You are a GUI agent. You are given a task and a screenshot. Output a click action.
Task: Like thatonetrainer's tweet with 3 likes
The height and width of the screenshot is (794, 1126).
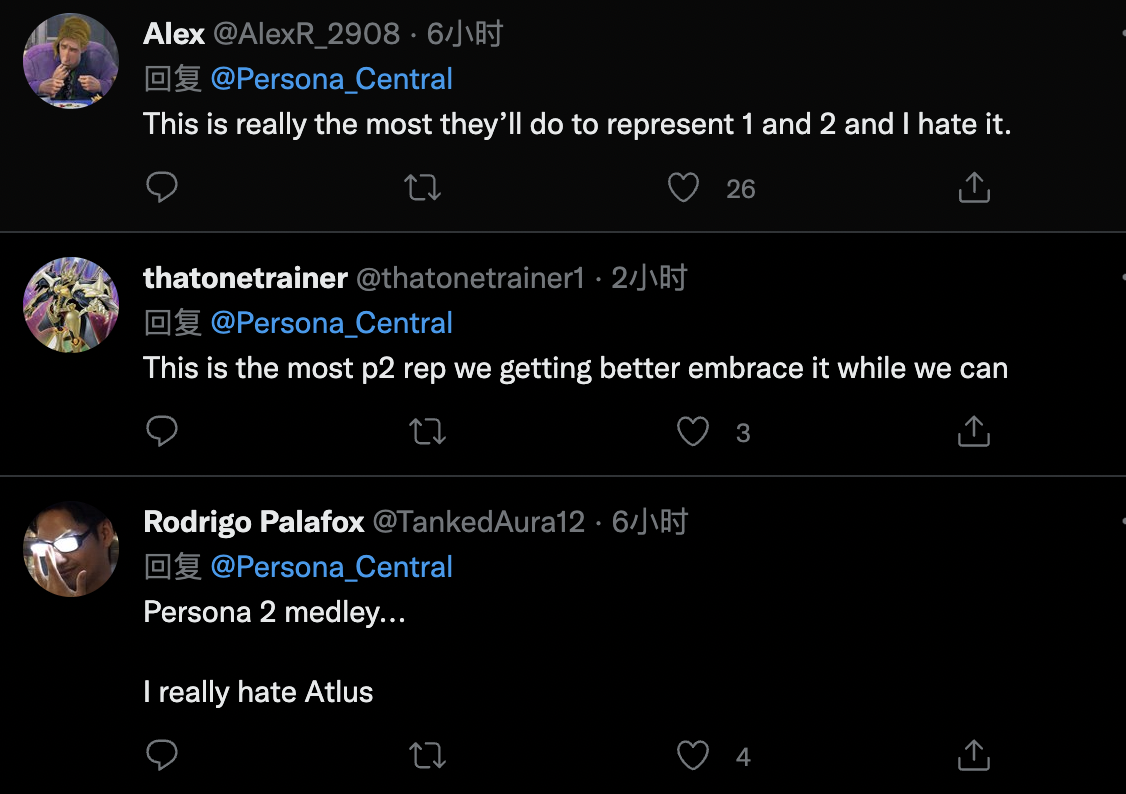[x=693, y=431]
